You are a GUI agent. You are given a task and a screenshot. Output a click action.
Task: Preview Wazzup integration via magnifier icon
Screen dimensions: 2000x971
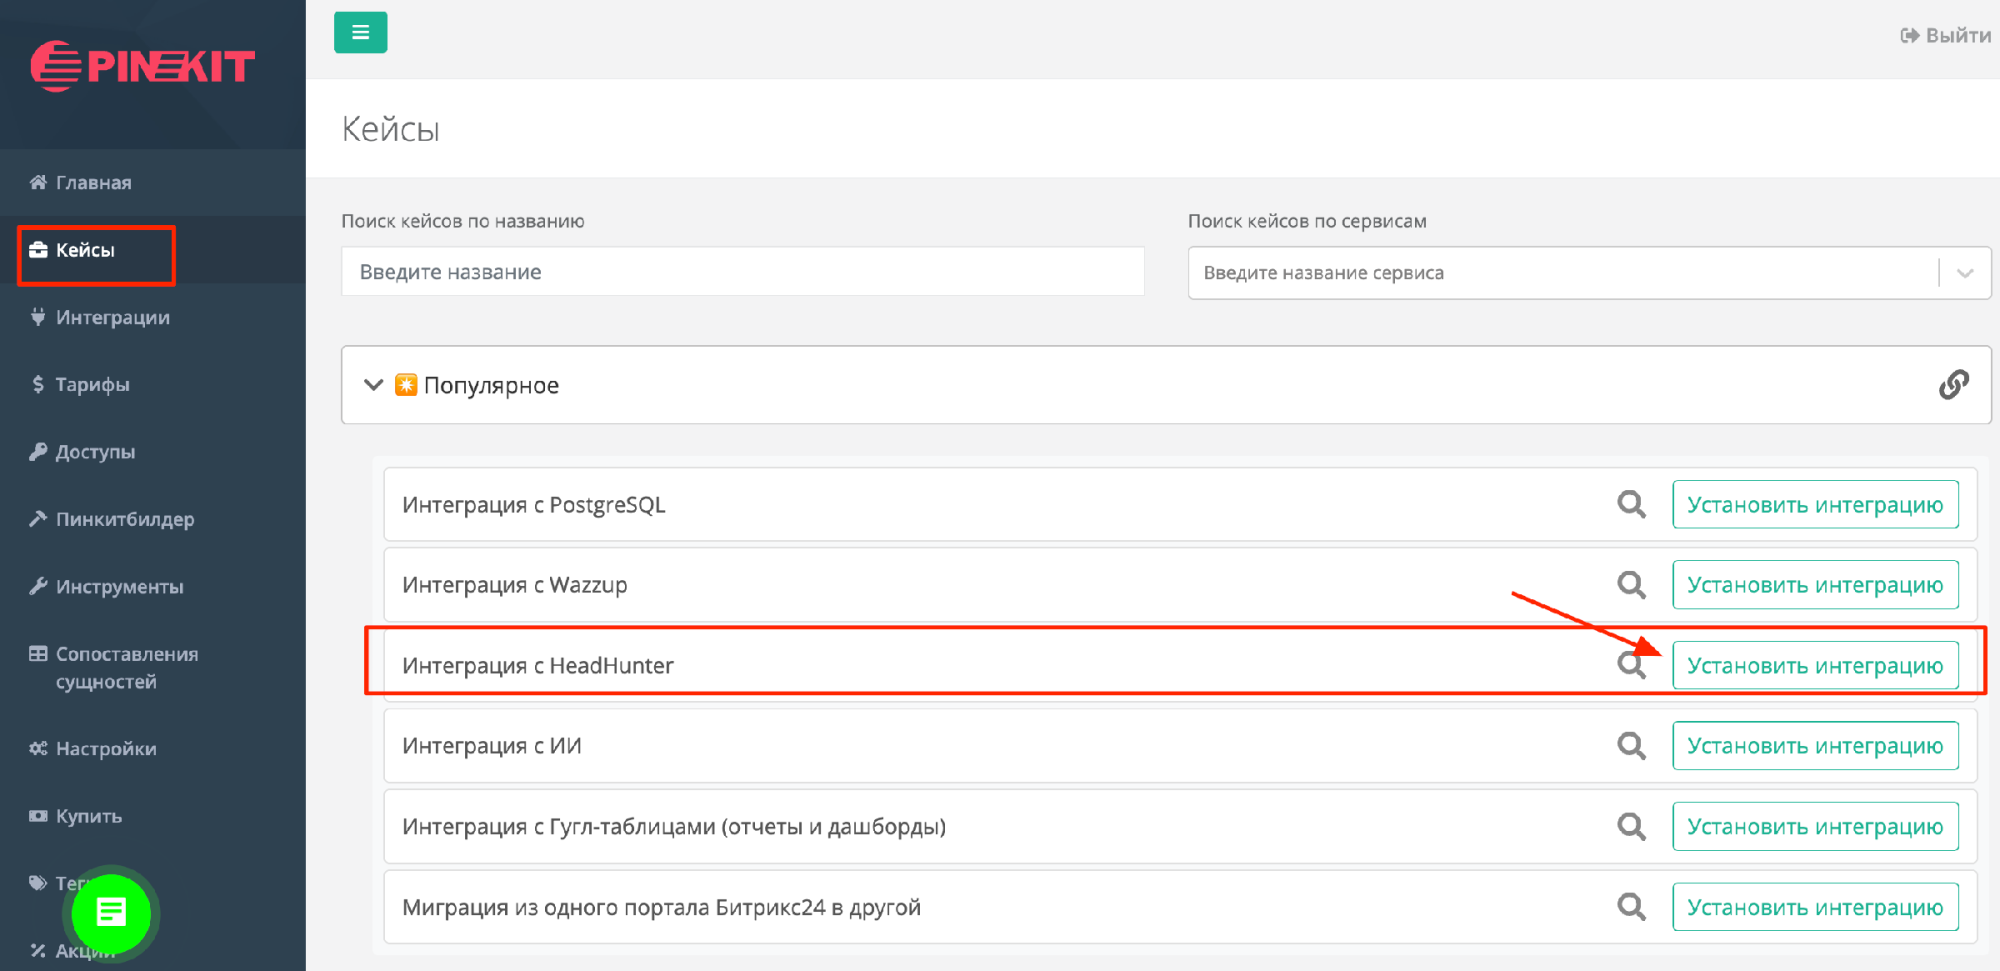[x=1631, y=585]
